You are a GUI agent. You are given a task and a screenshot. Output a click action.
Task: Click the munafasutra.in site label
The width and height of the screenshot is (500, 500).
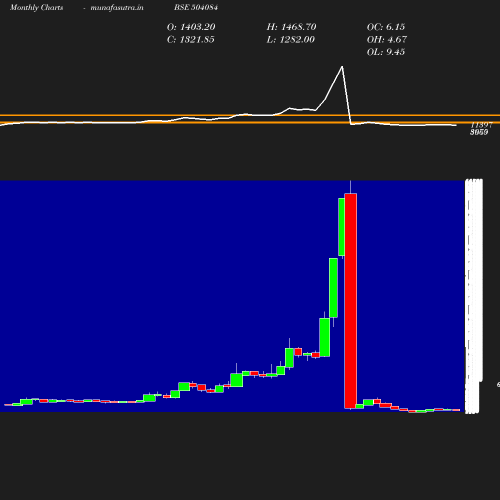click(117, 7)
